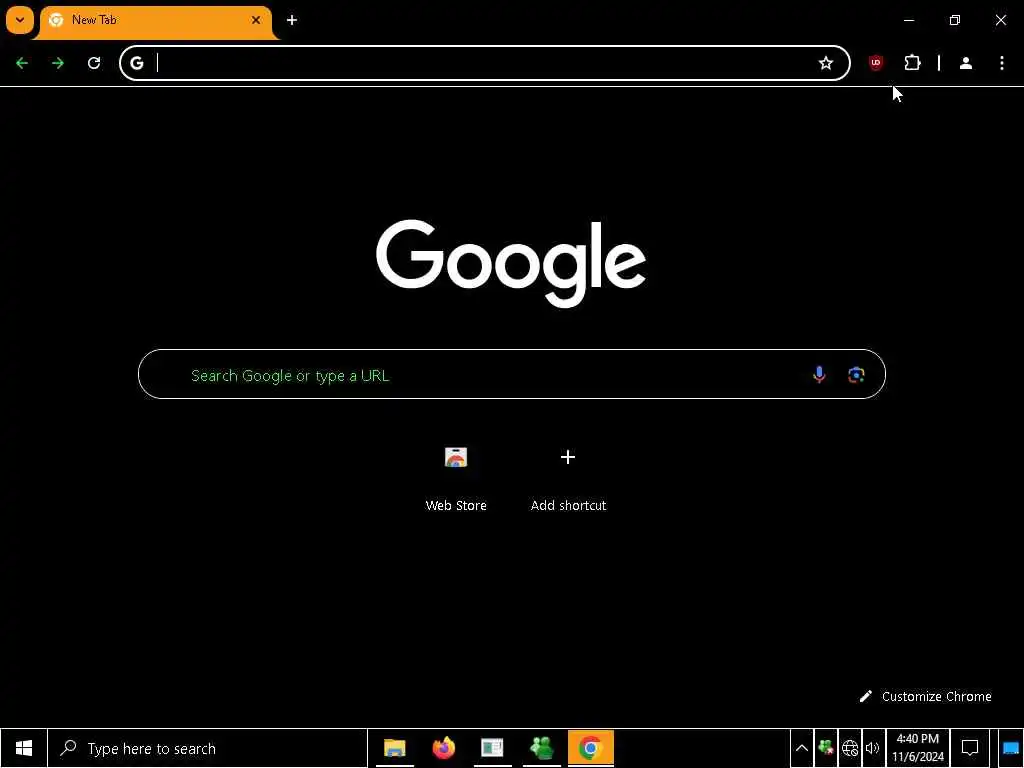This screenshot has height=768, width=1024.
Task: Open the newspaper-style app in taskbar
Action: pyautogui.click(x=492, y=748)
